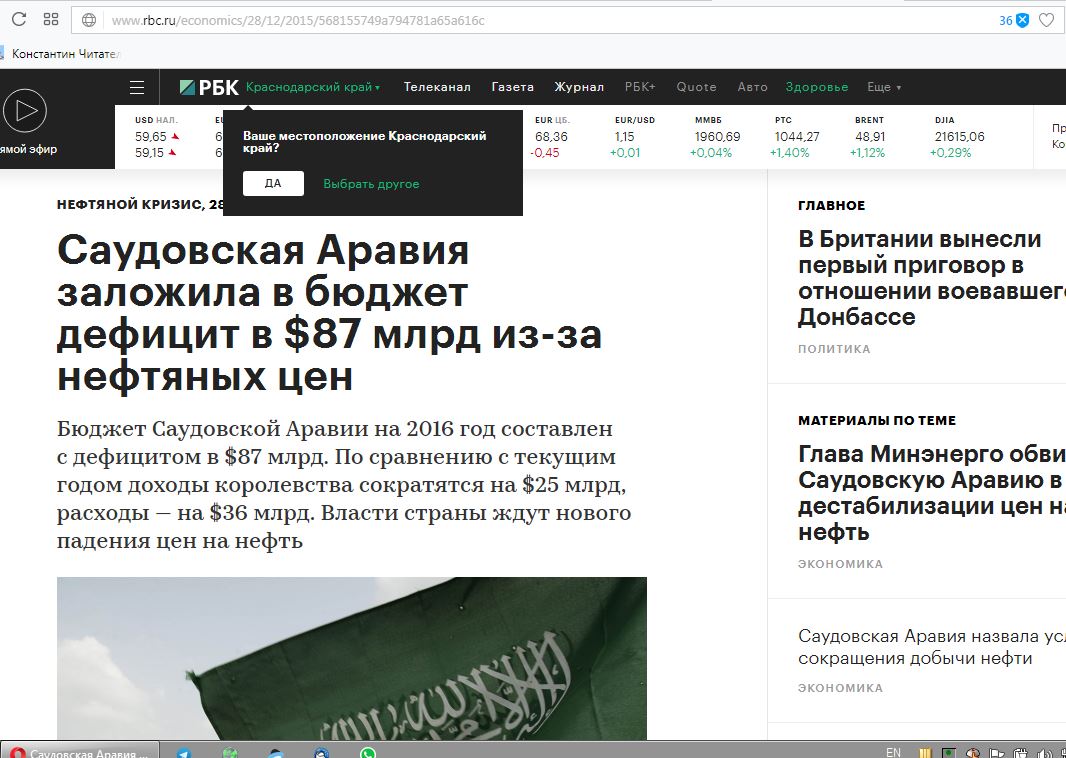Open the В Британии вынесли первый приговор story

[932, 277]
